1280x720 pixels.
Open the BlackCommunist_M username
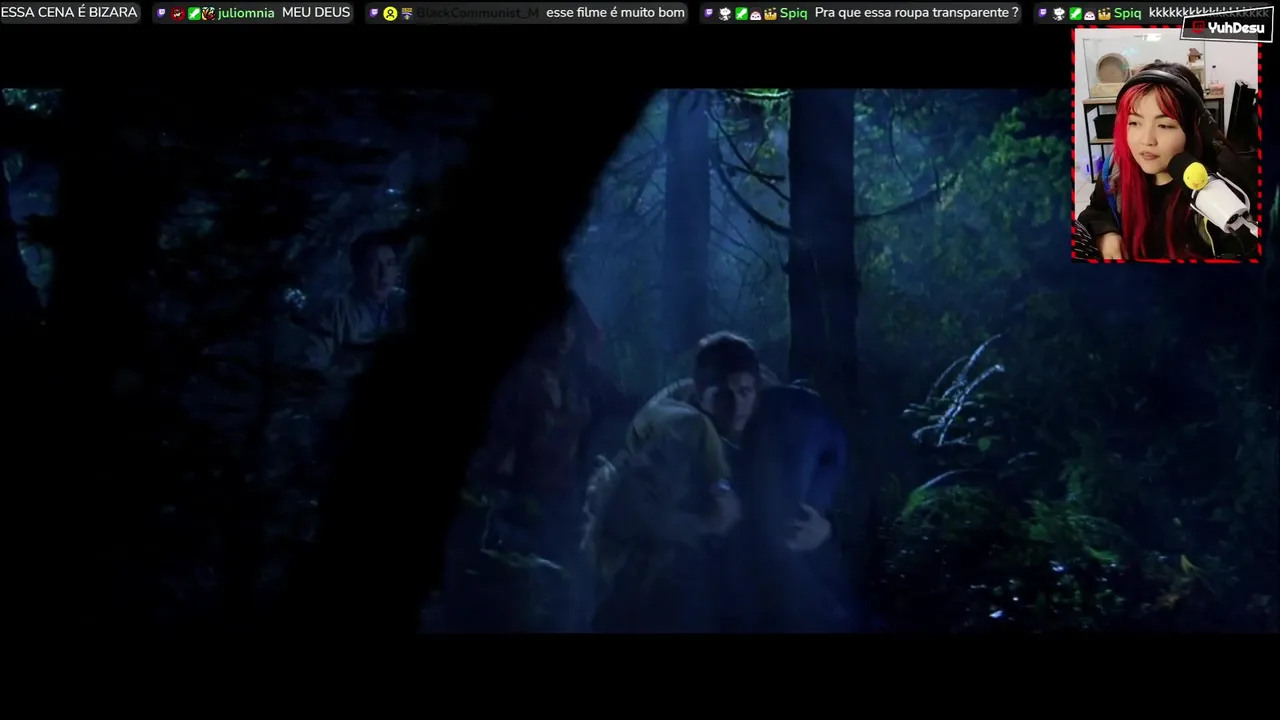[x=478, y=13]
